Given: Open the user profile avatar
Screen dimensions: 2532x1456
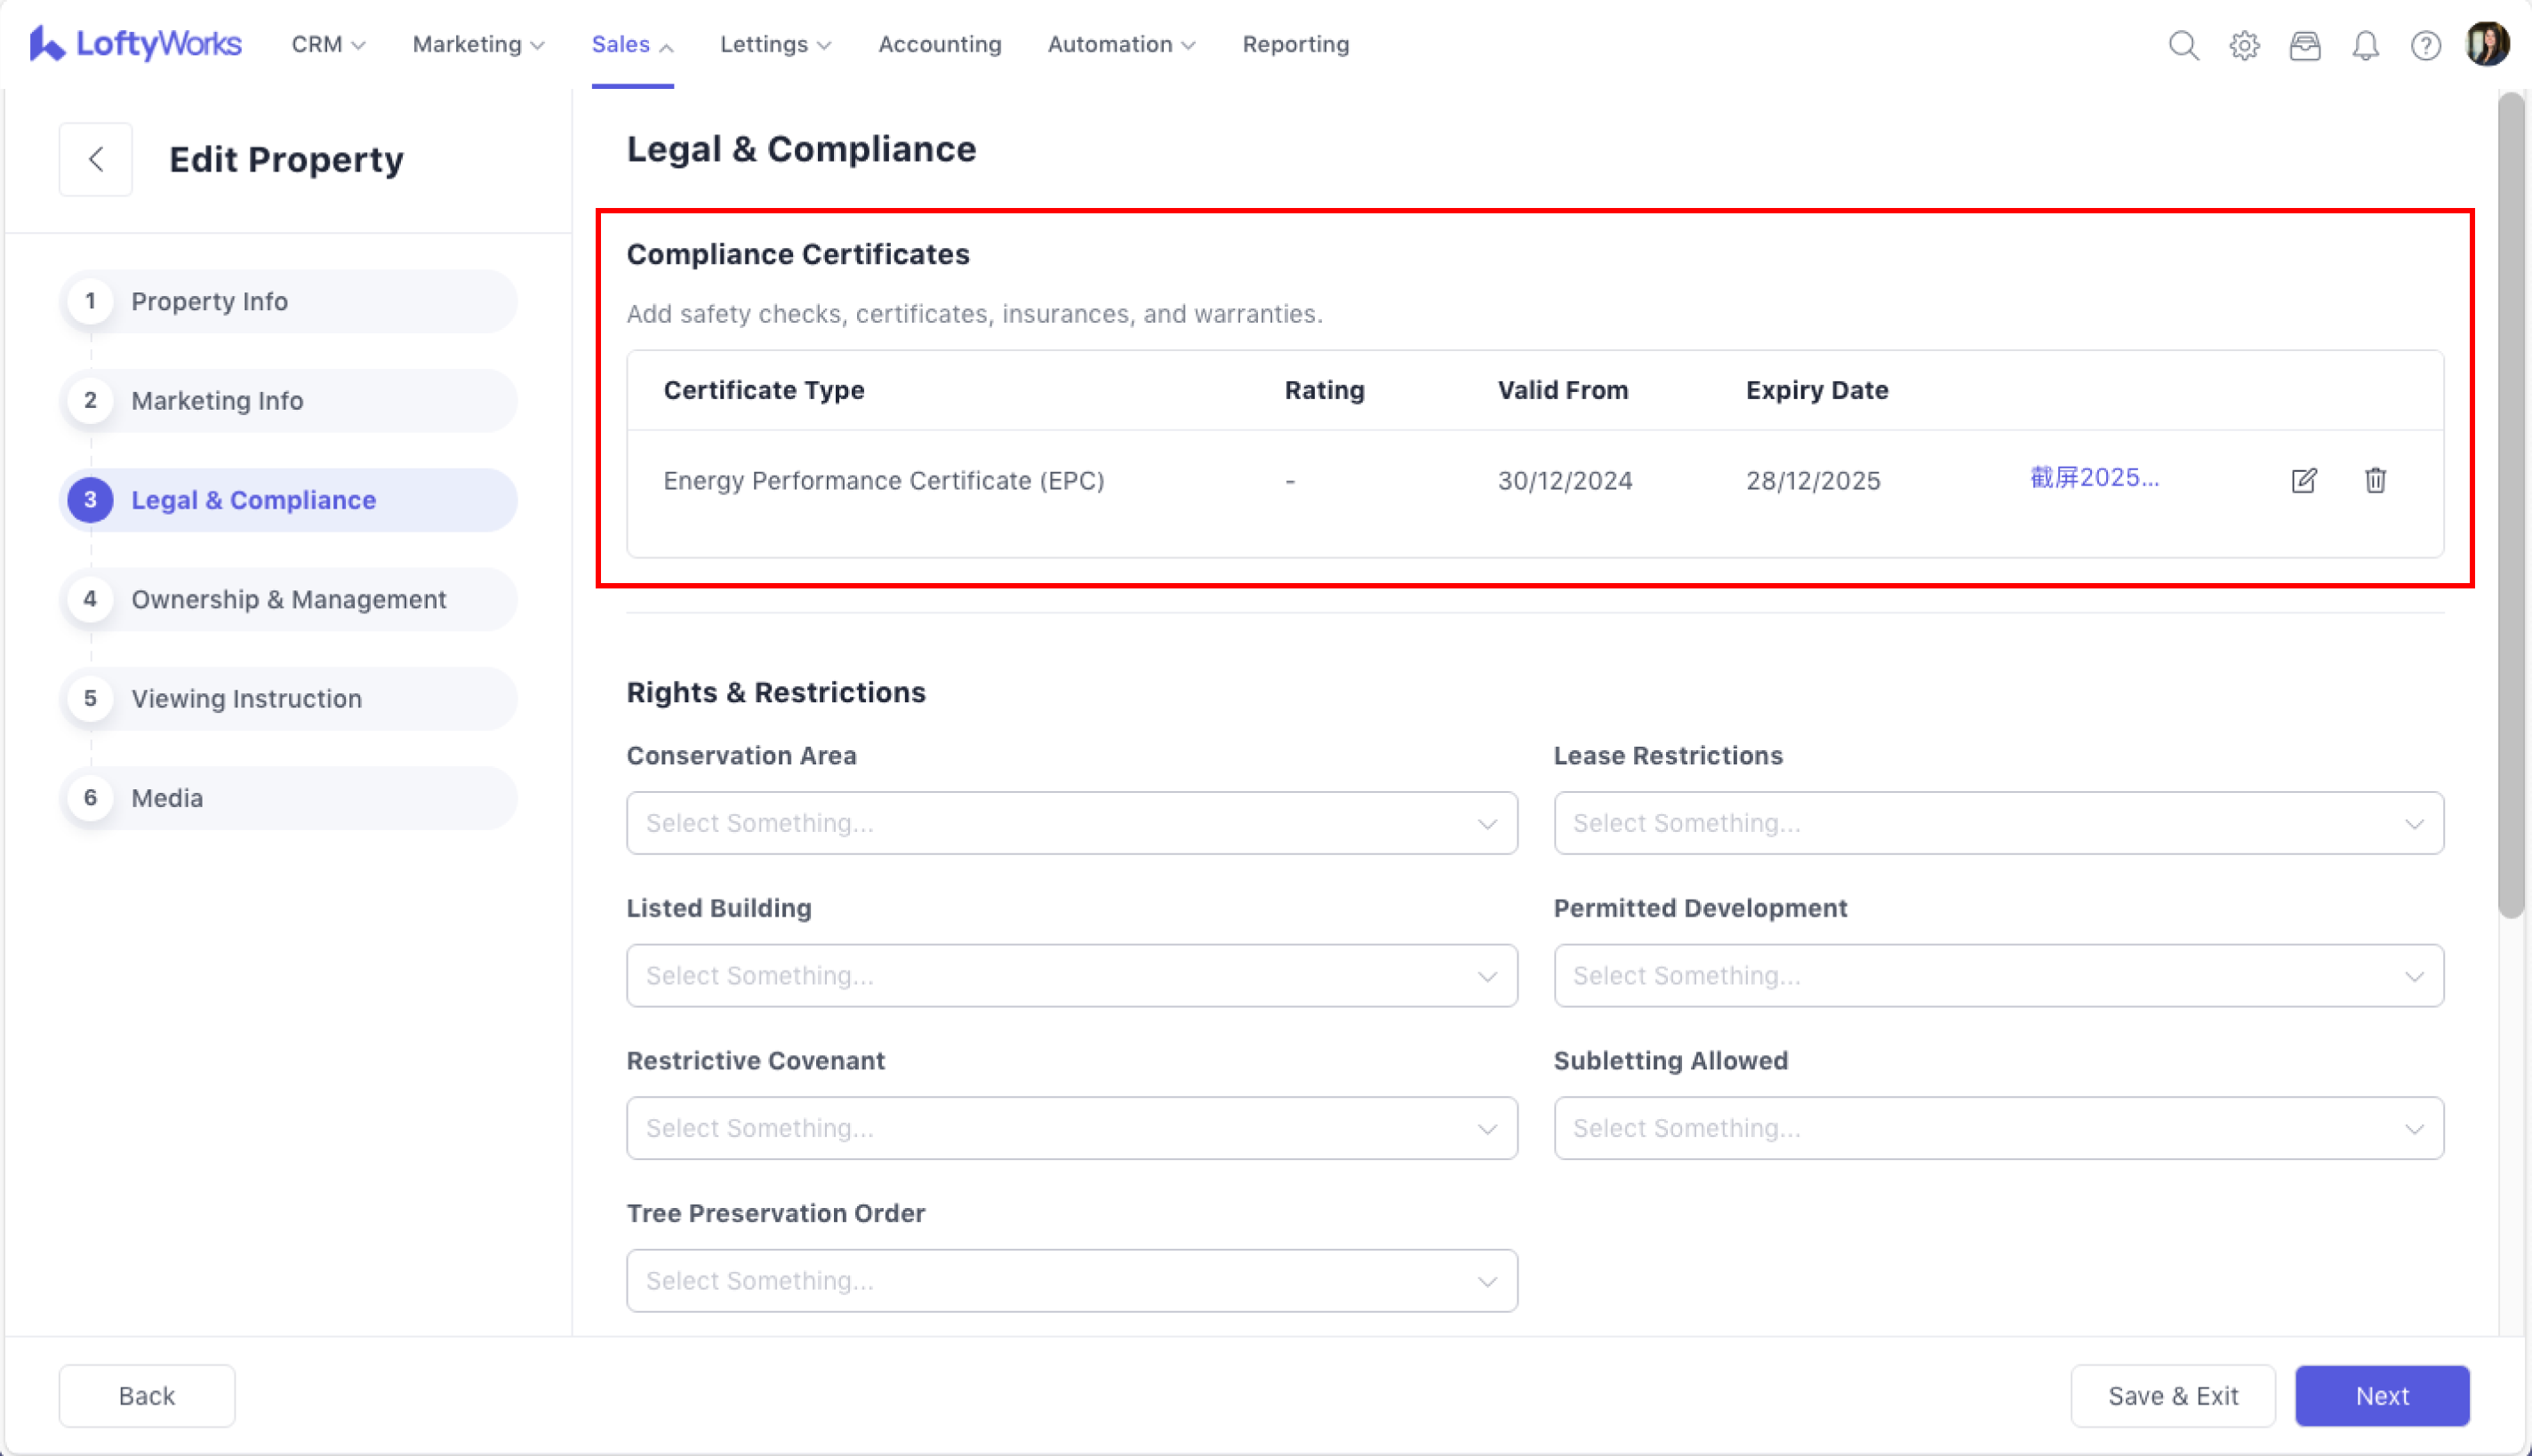Looking at the screenshot, I should coord(2487,45).
